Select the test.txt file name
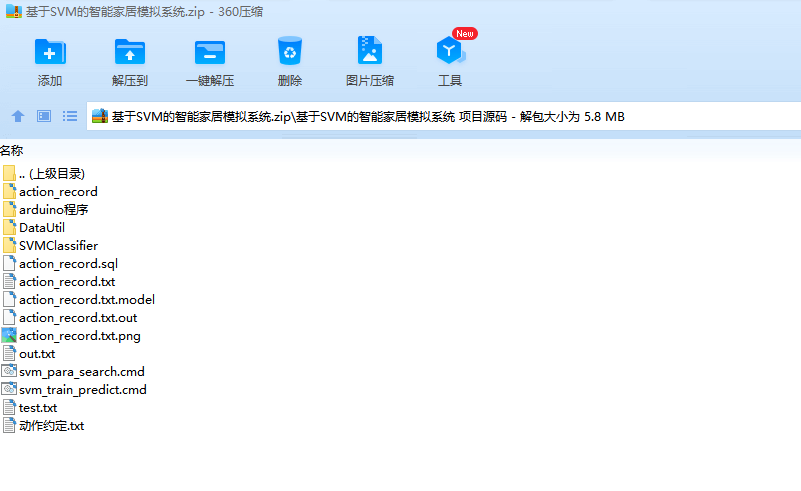The height and width of the screenshot is (491, 801). coord(38,408)
